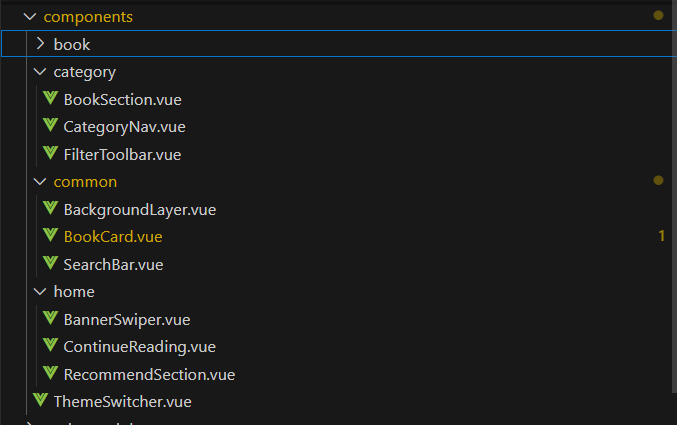Click the Vue icon beside ThemeSwitcher.vue
Screen dimensions: 677x425
click(x=41, y=400)
